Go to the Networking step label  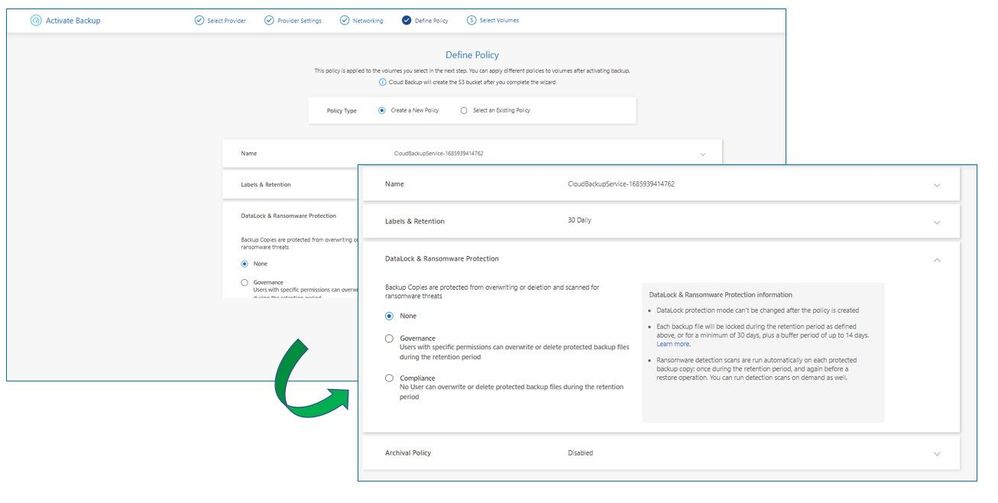click(x=368, y=21)
